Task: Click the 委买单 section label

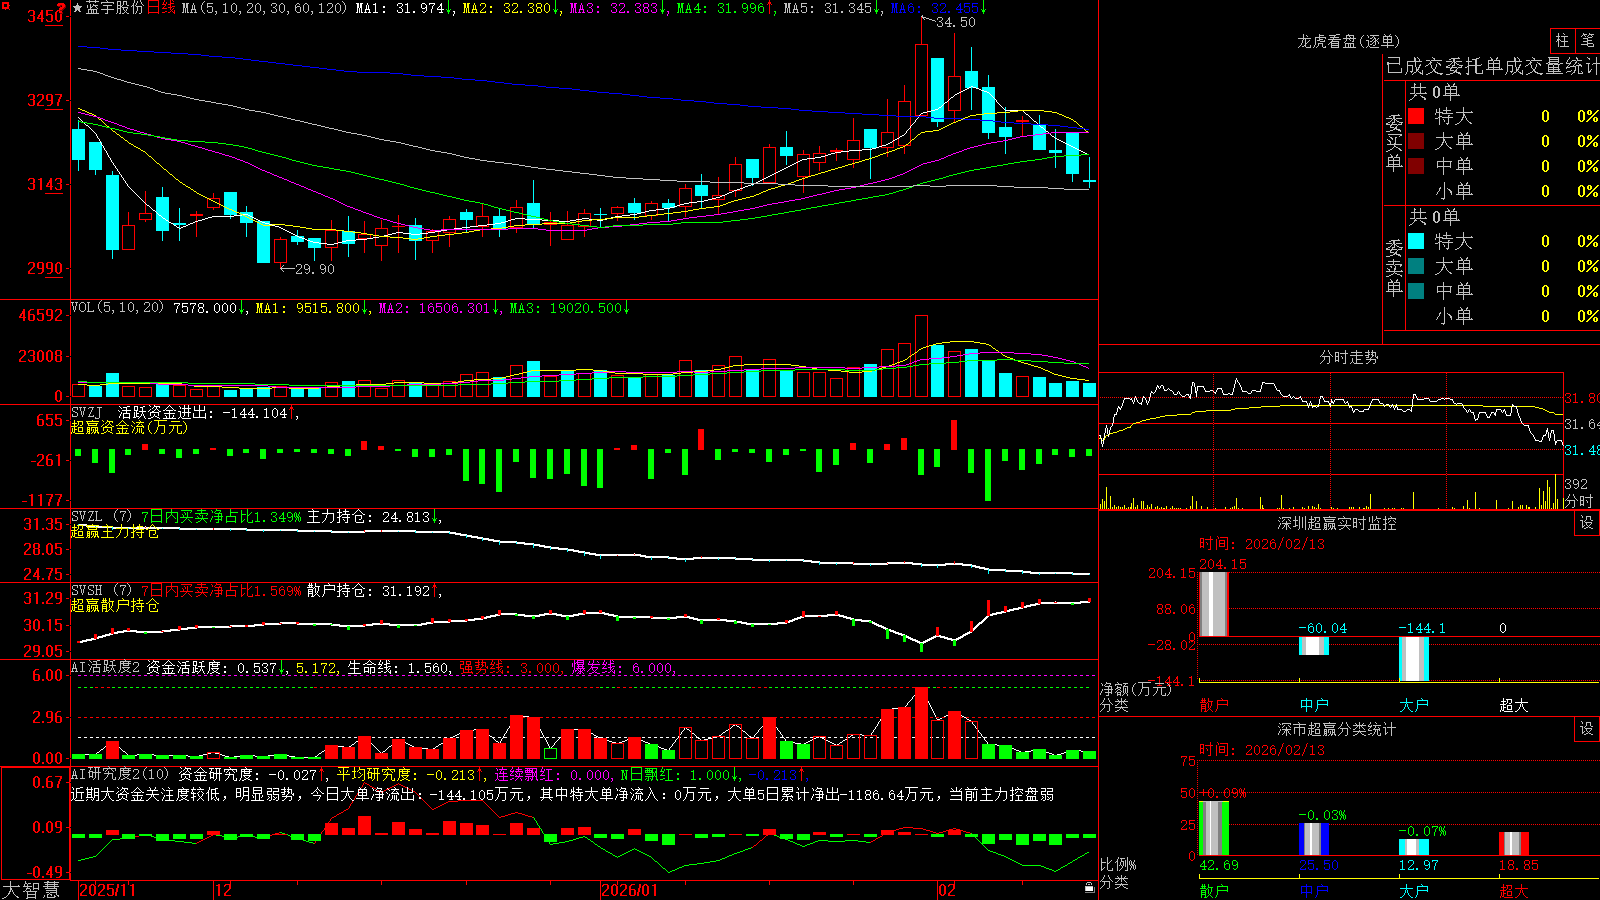Action: (x=1394, y=142)
